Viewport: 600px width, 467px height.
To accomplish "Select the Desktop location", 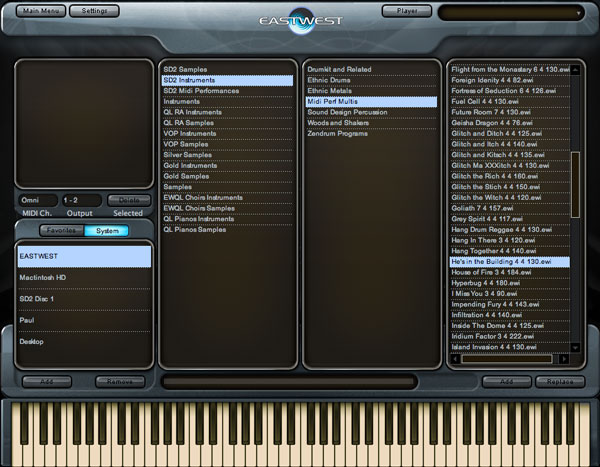I will (x=84, y=342).
